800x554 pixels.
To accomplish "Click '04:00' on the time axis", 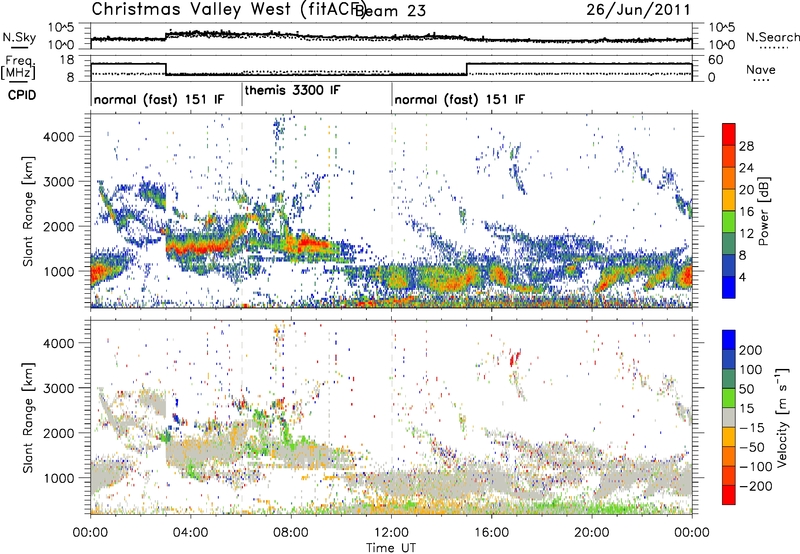I will (191, 533).
